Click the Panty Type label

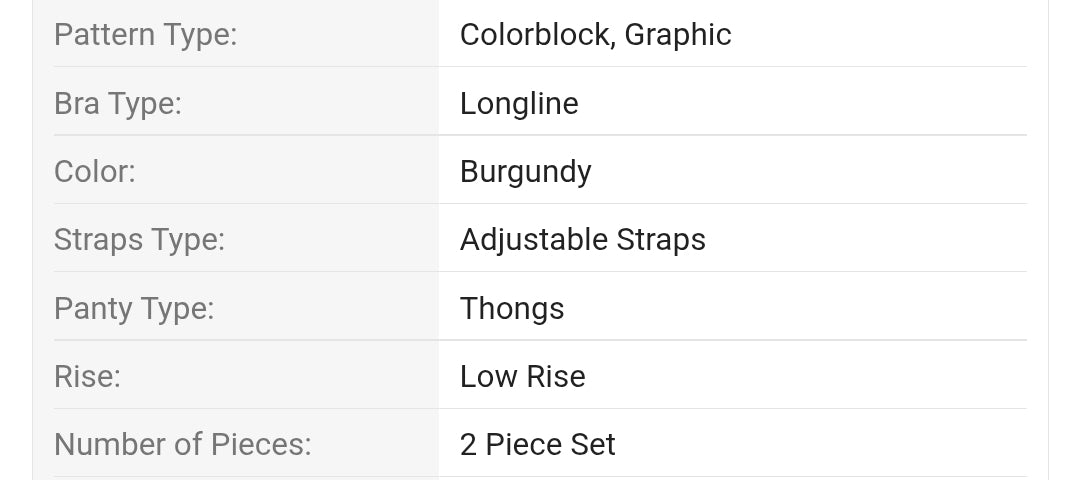click(x=134, y=308)
